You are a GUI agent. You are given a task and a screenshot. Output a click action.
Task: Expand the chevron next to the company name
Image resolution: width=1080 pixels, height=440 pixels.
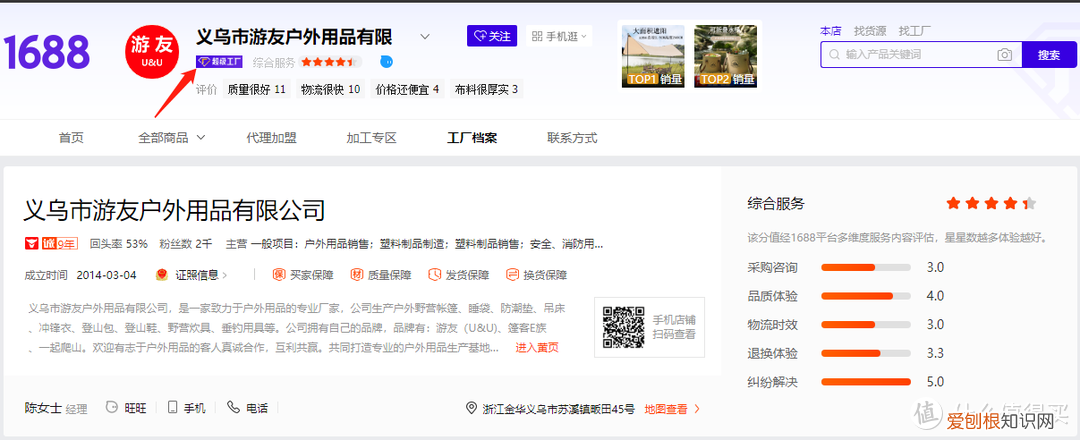click(x=425, y=36)
